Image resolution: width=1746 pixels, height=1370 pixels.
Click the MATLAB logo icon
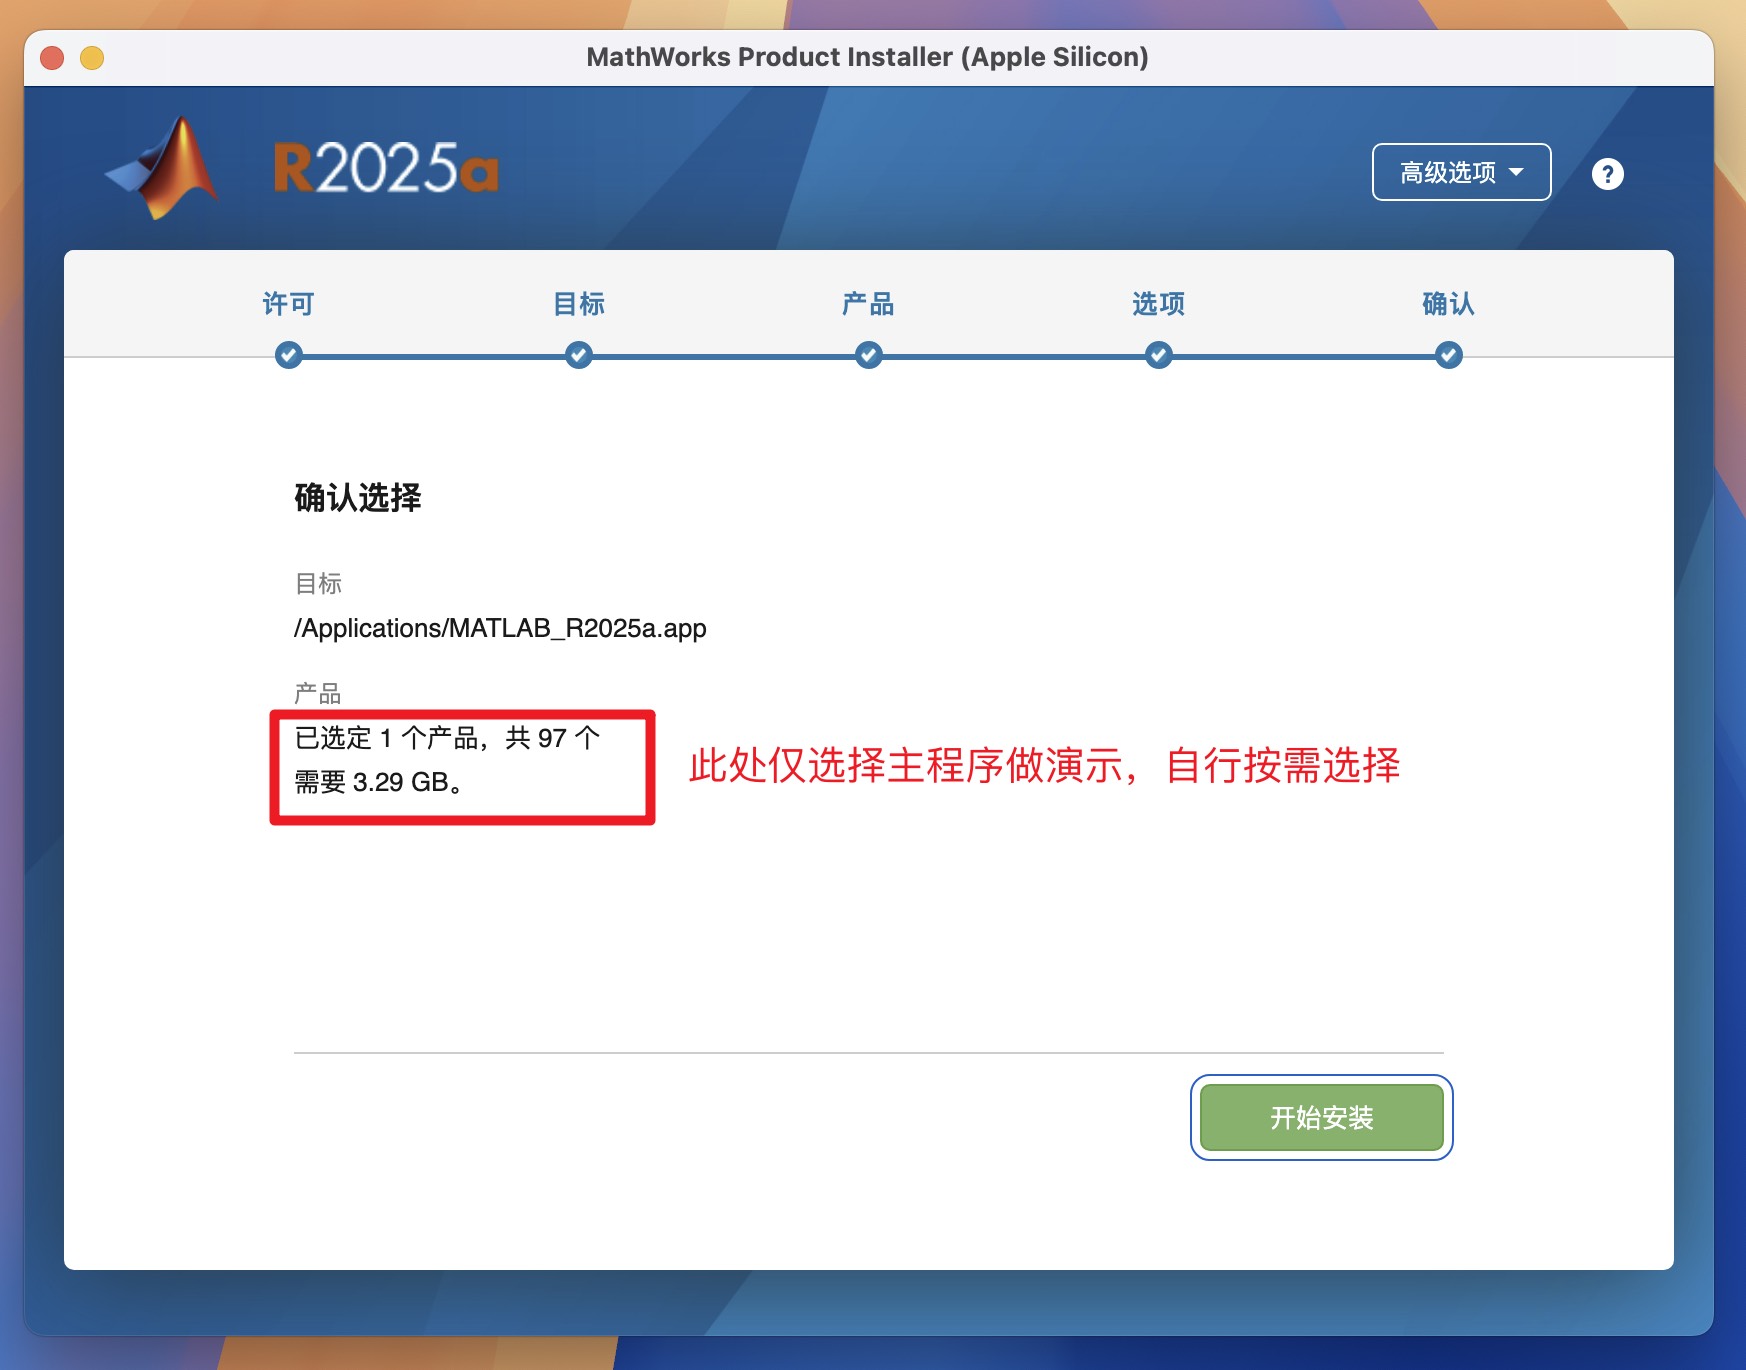(163, 168)
